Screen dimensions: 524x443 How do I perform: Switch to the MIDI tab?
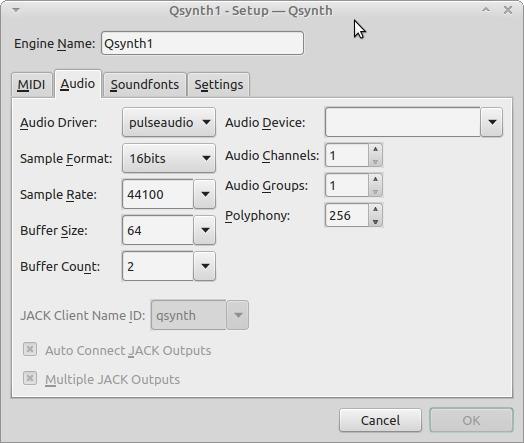click(31, 85)
